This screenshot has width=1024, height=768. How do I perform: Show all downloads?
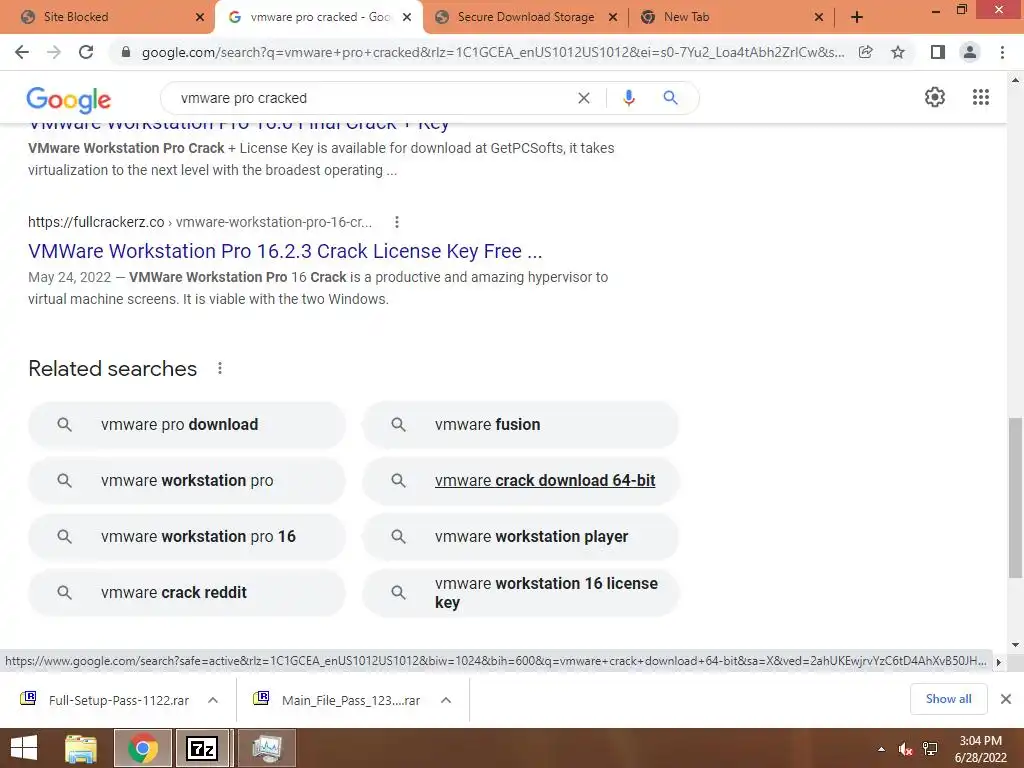pos(948,699)
